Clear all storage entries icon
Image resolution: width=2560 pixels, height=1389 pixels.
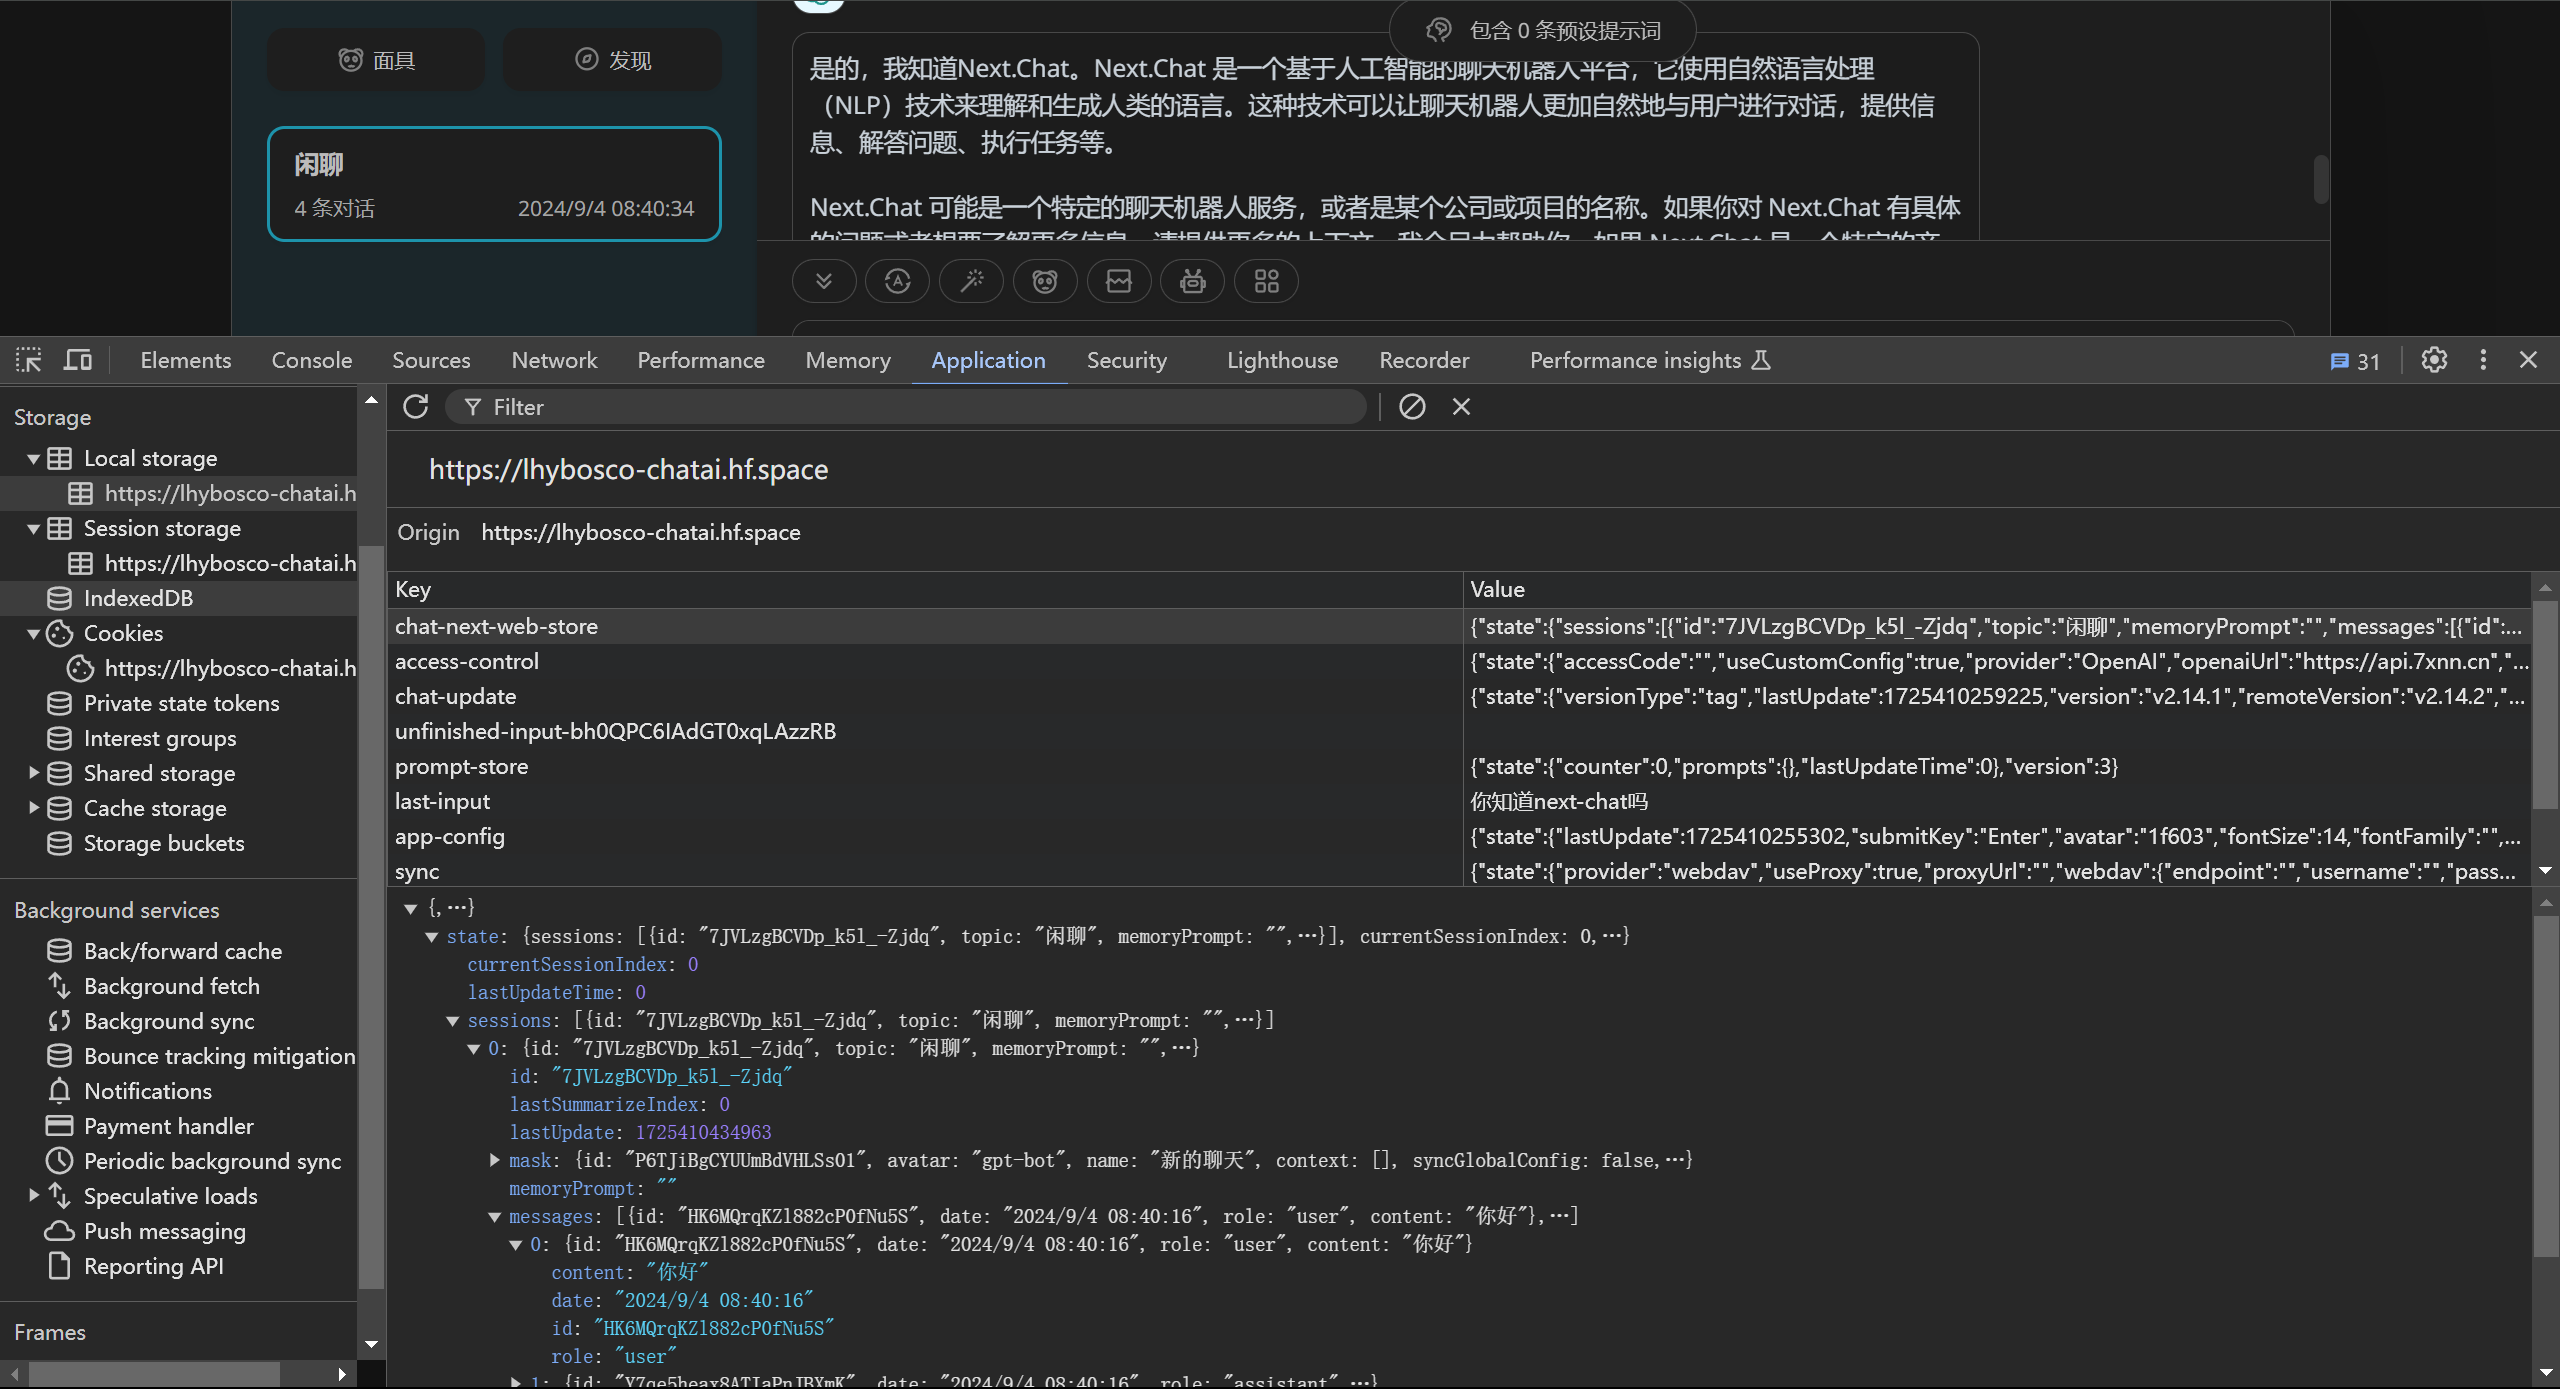[x=1412, y=407]
